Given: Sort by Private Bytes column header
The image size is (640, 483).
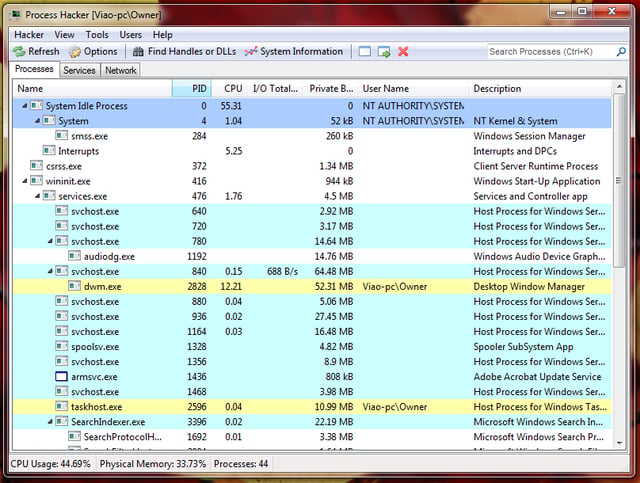Looking at the screenshot, I should pyautogui.click(x=331, y=89).
